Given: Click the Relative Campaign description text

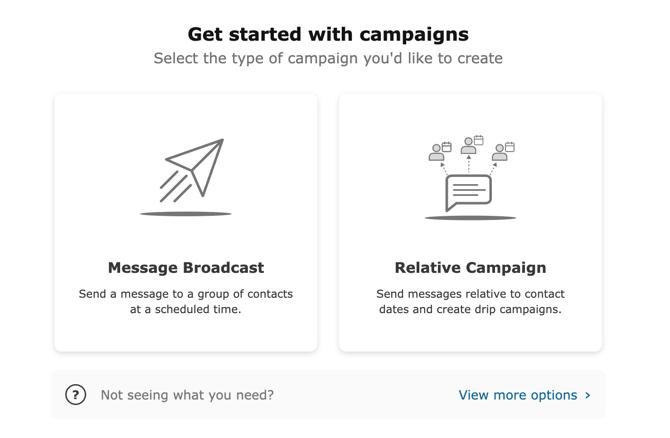Looking at the screenshot, I should coord(470,302).
